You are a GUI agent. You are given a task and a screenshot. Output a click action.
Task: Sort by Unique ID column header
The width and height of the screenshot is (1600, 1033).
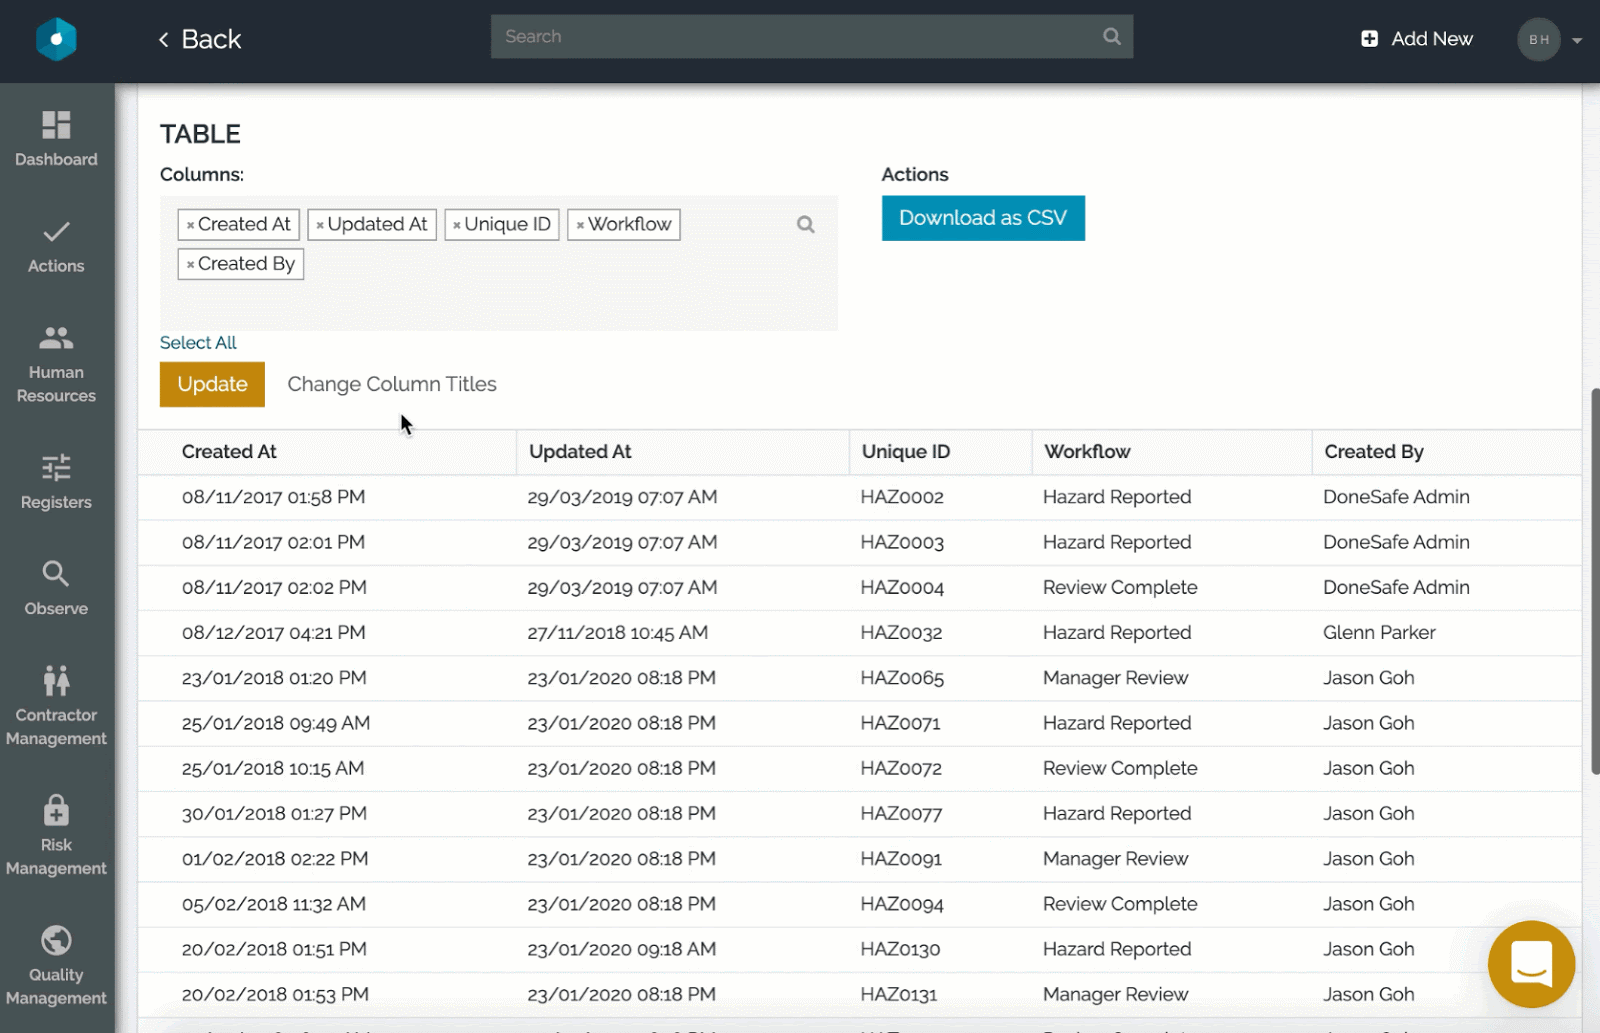906,452
